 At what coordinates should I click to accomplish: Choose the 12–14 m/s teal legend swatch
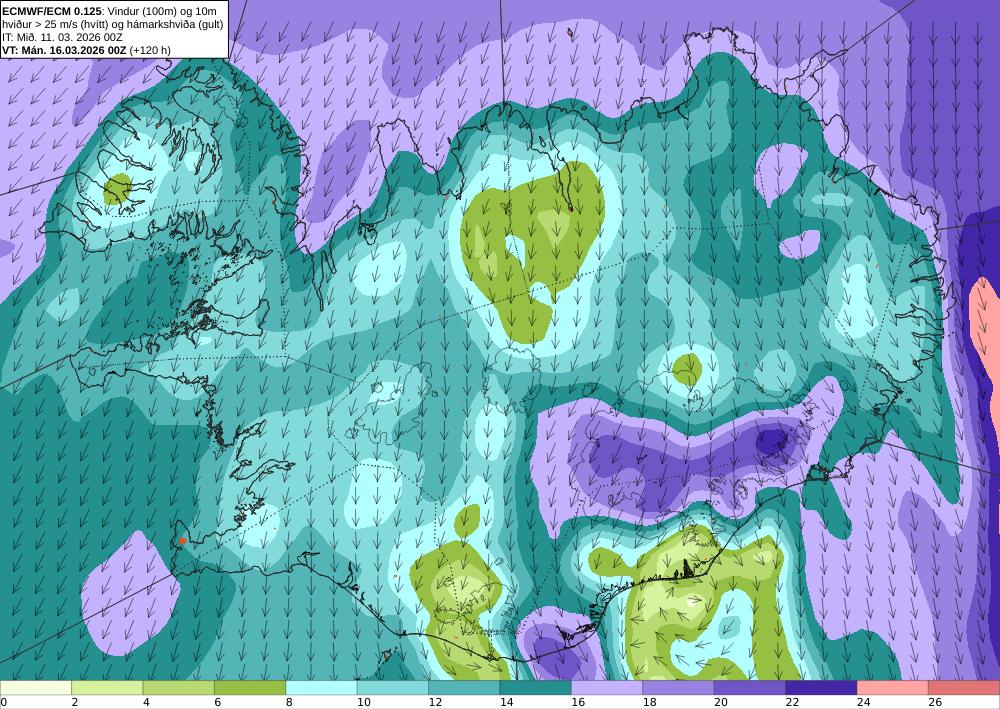coord(464,688)
